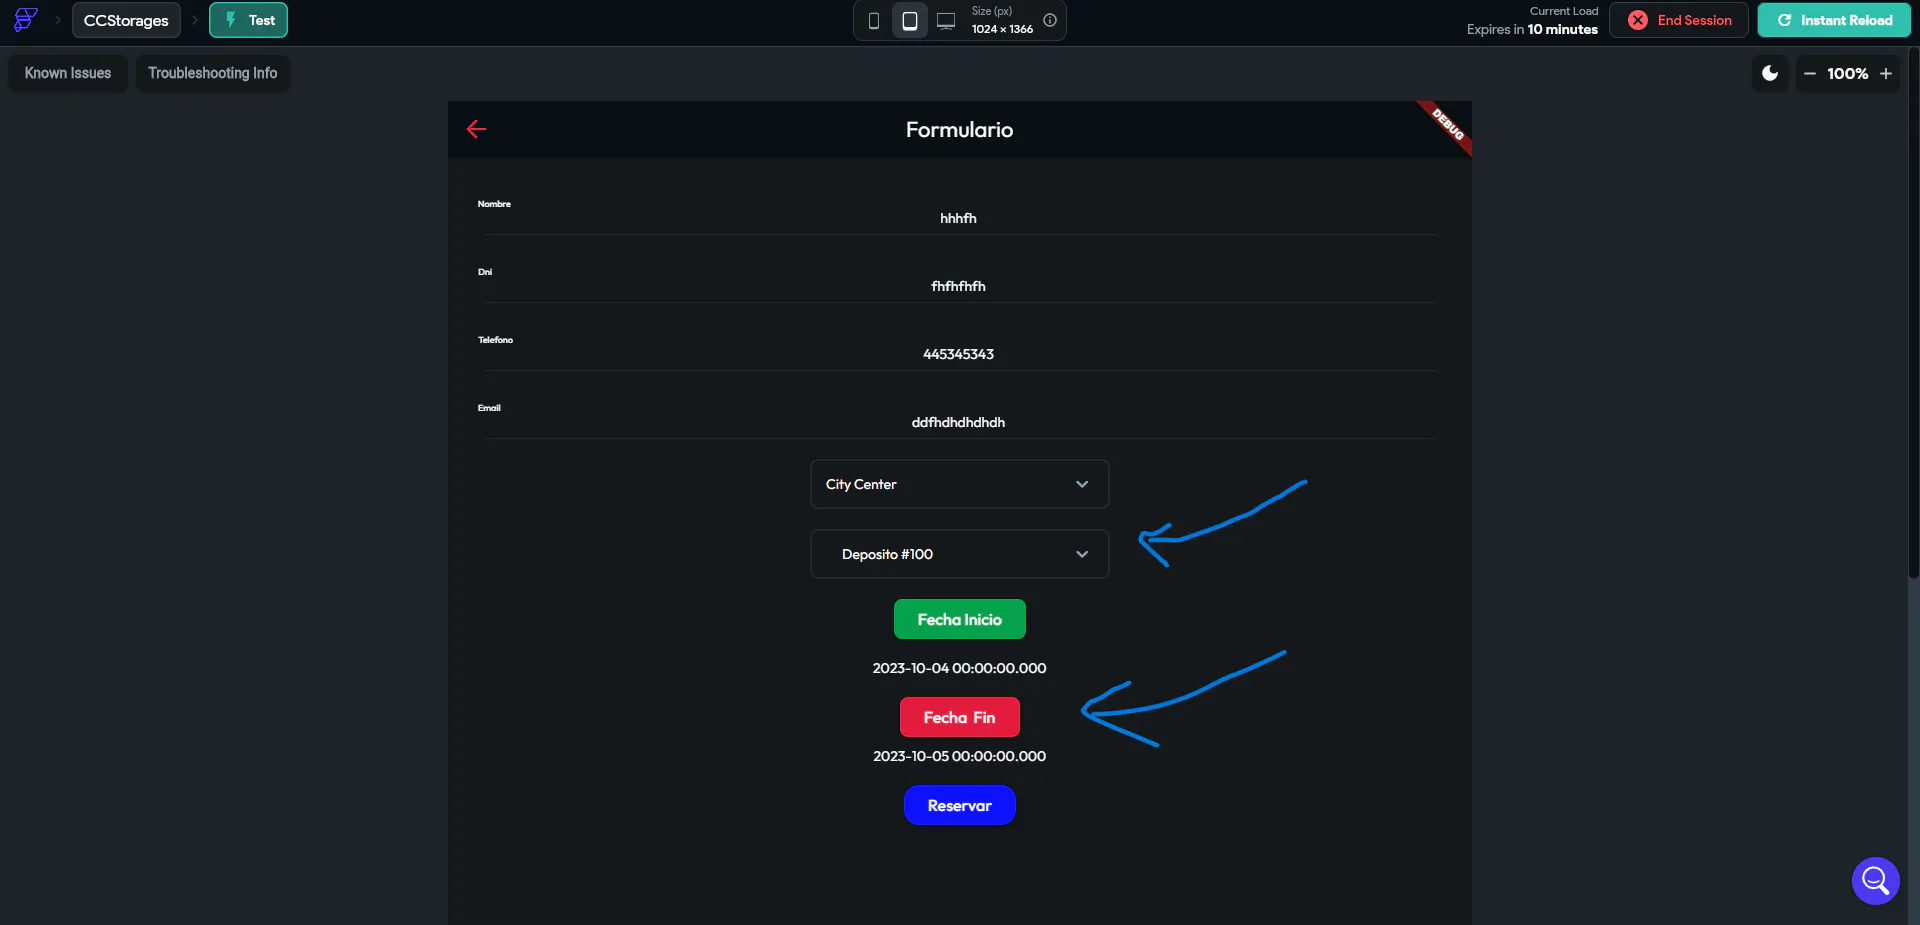Image resolution: width=1920 pixels, height=925 pixels.
Task: Click the Expires in 10 minutes text
Action: click(1532, 29)
